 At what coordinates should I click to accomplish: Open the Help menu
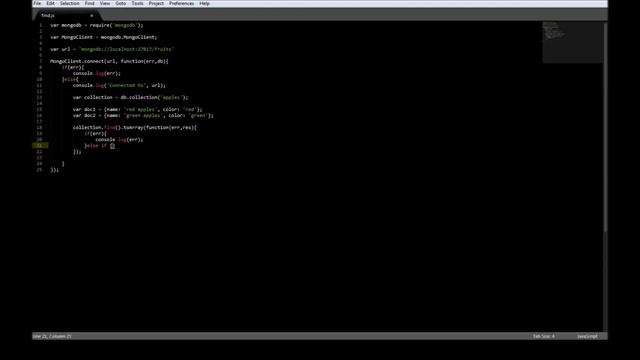pyautogui.click(x=204, y=3)
